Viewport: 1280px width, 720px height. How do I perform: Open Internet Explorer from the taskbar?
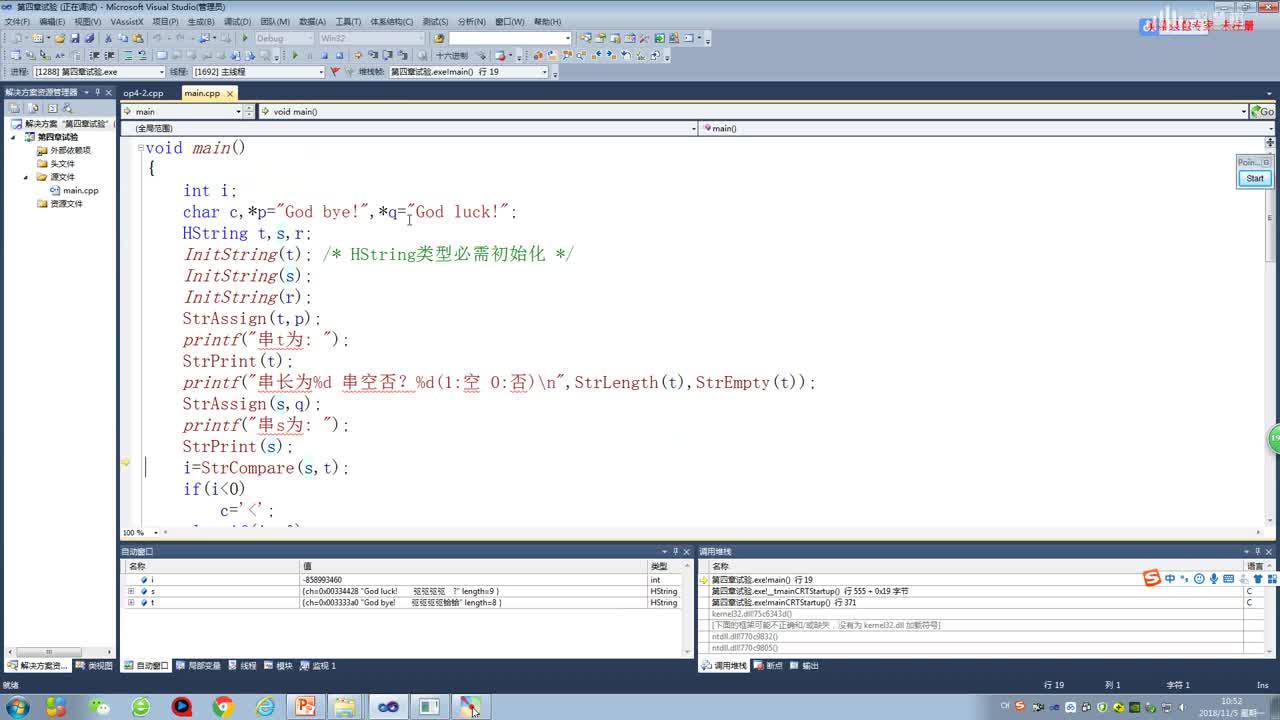265,707
